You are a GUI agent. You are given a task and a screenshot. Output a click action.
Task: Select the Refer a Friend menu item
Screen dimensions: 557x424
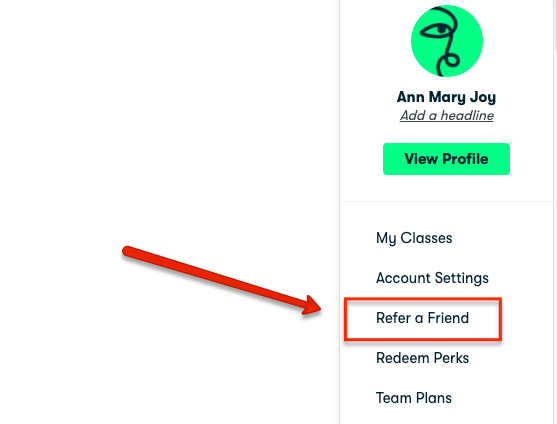(422, 318)
